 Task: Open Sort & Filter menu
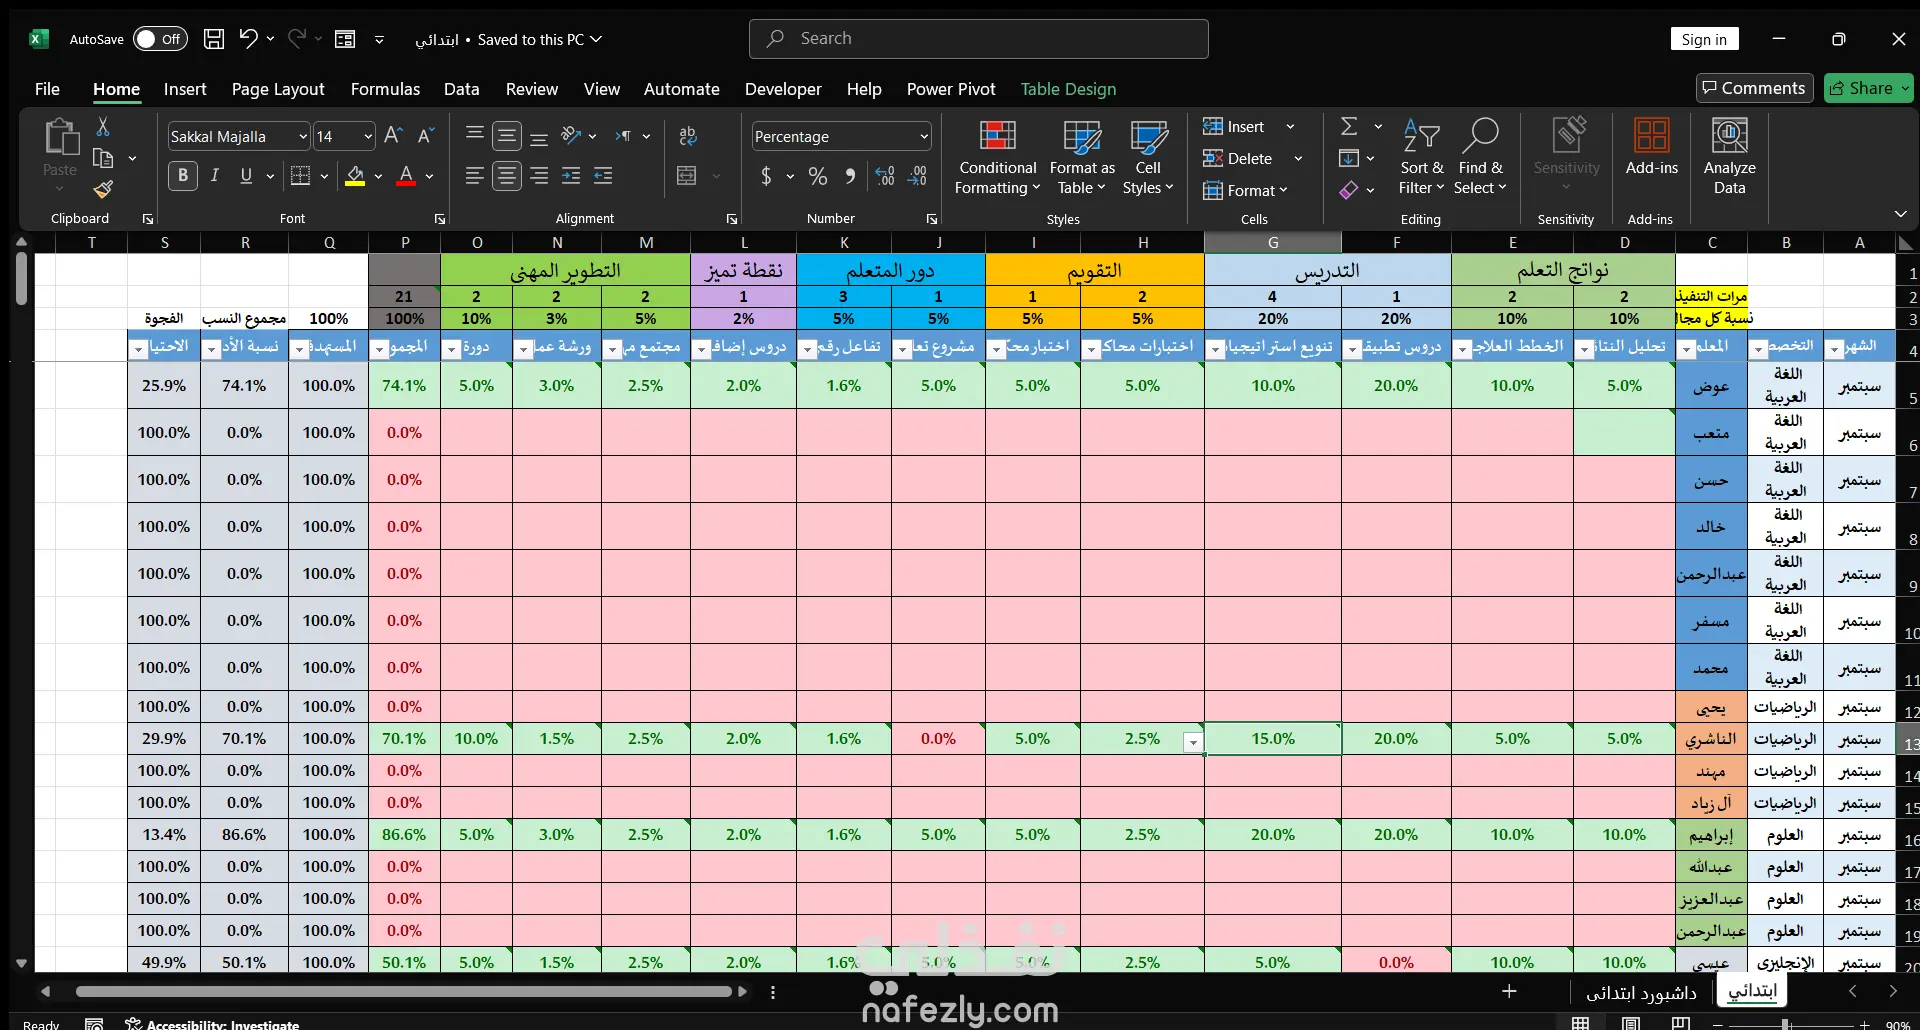(x=1421, y=158)
